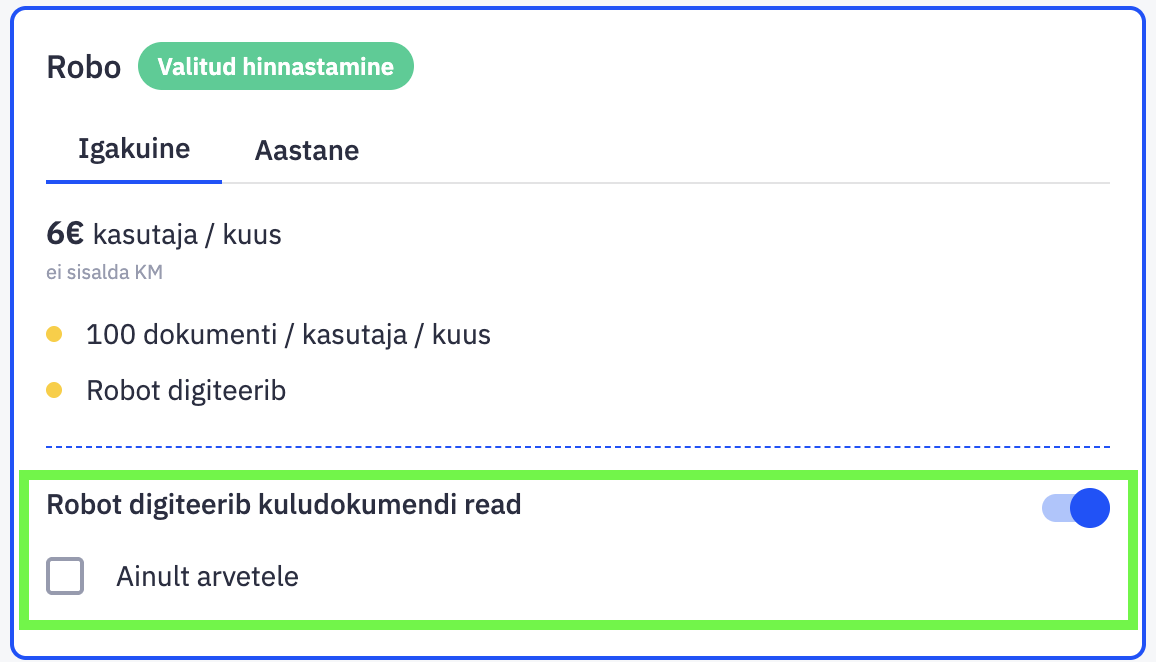Switch to the Igakuine tab

pyautogui.click(x=134, y=150)
